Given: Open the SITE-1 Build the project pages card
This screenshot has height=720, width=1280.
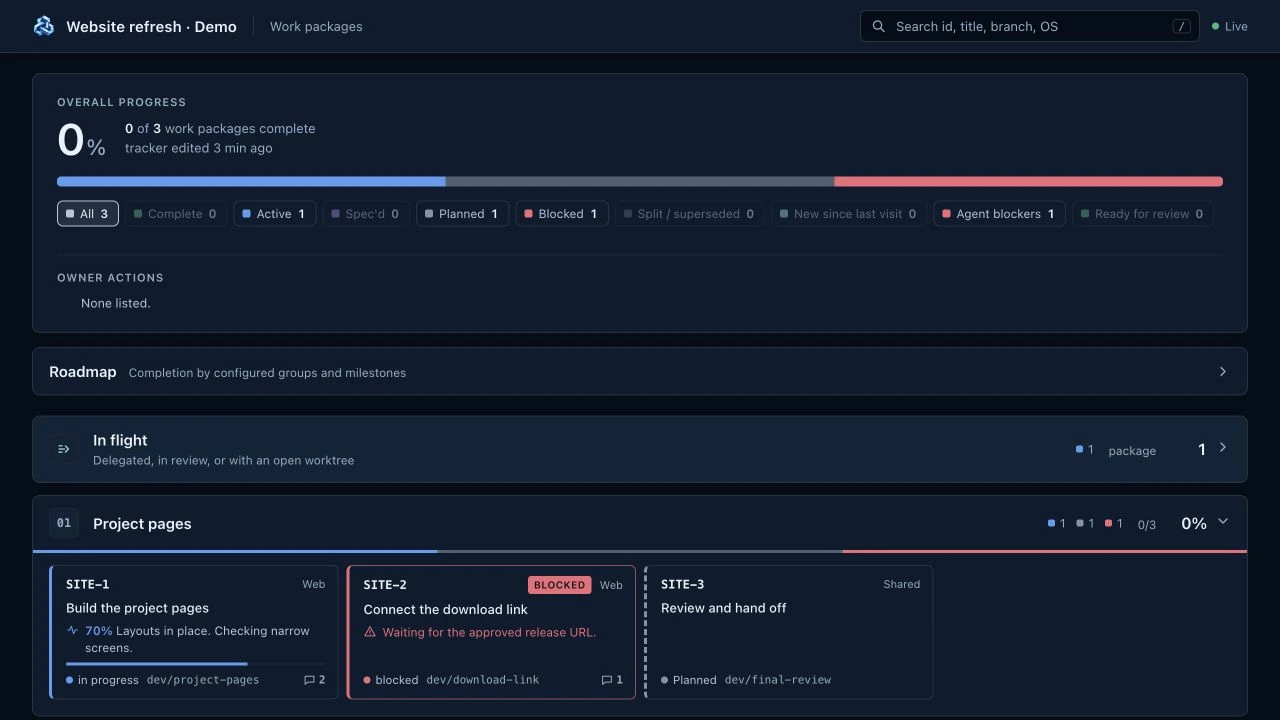Looking at the screenshot, I should 193,632.
